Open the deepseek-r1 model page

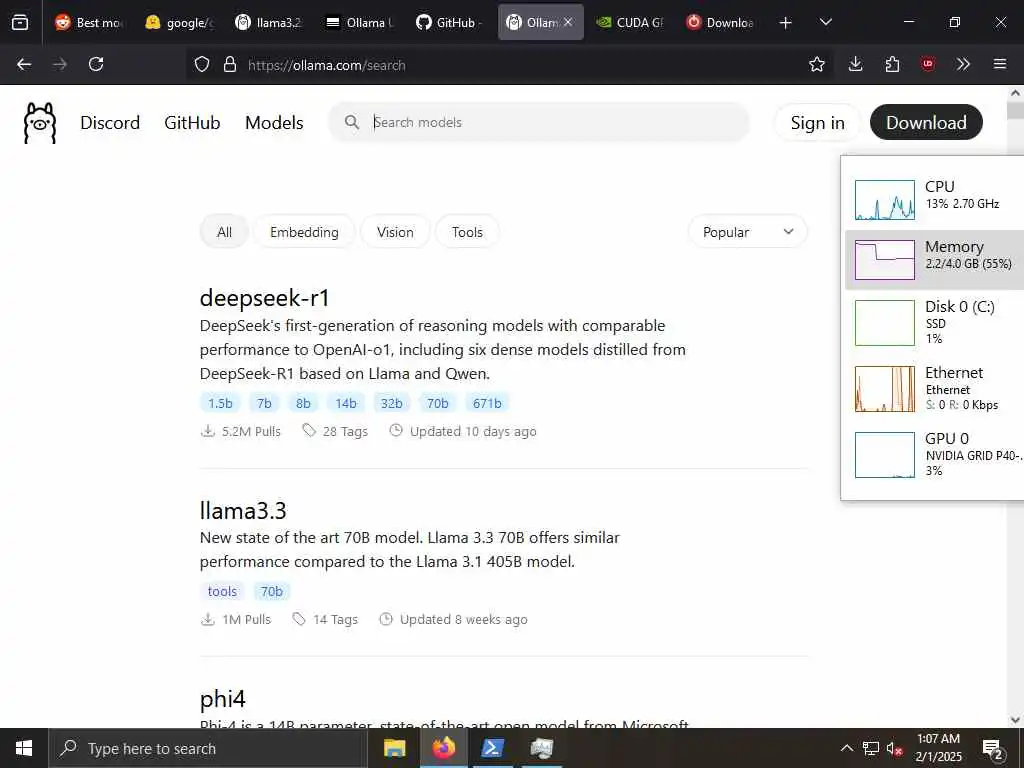(x=264, y=298)
